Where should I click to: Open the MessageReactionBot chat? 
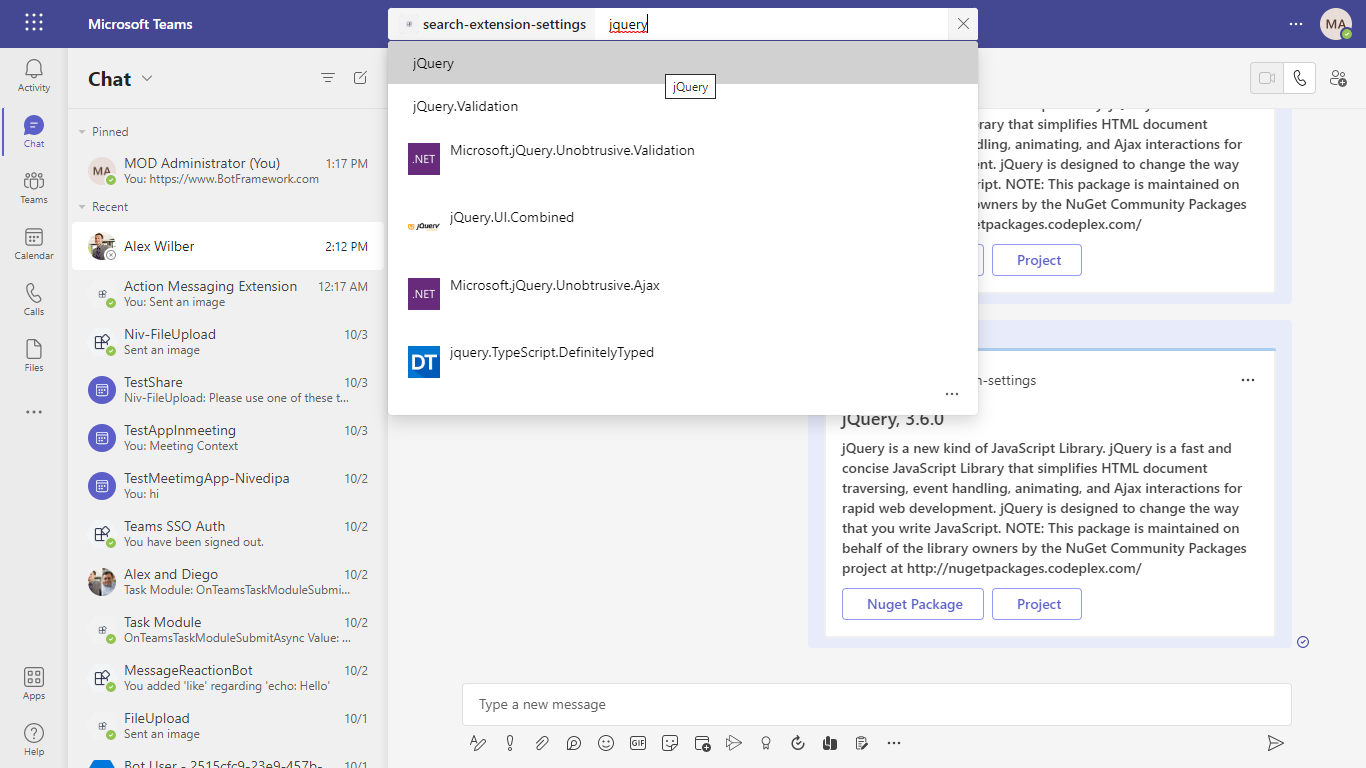[227, 678]
